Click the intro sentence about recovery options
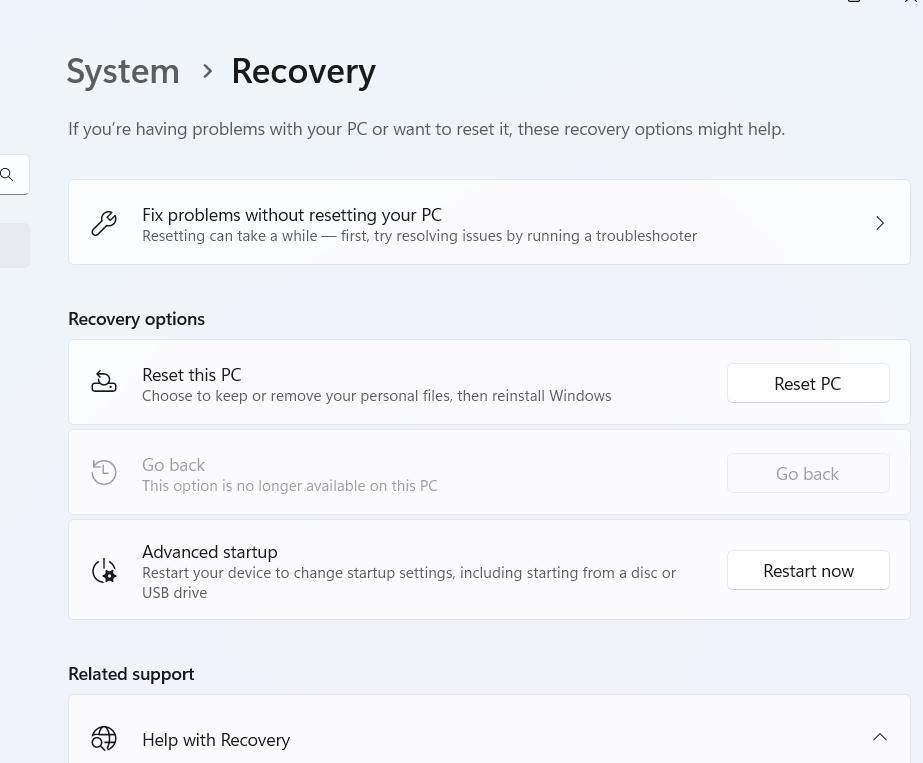Image resolution: width=923 pixels, height=763 pixels. [x=426, y=129]
